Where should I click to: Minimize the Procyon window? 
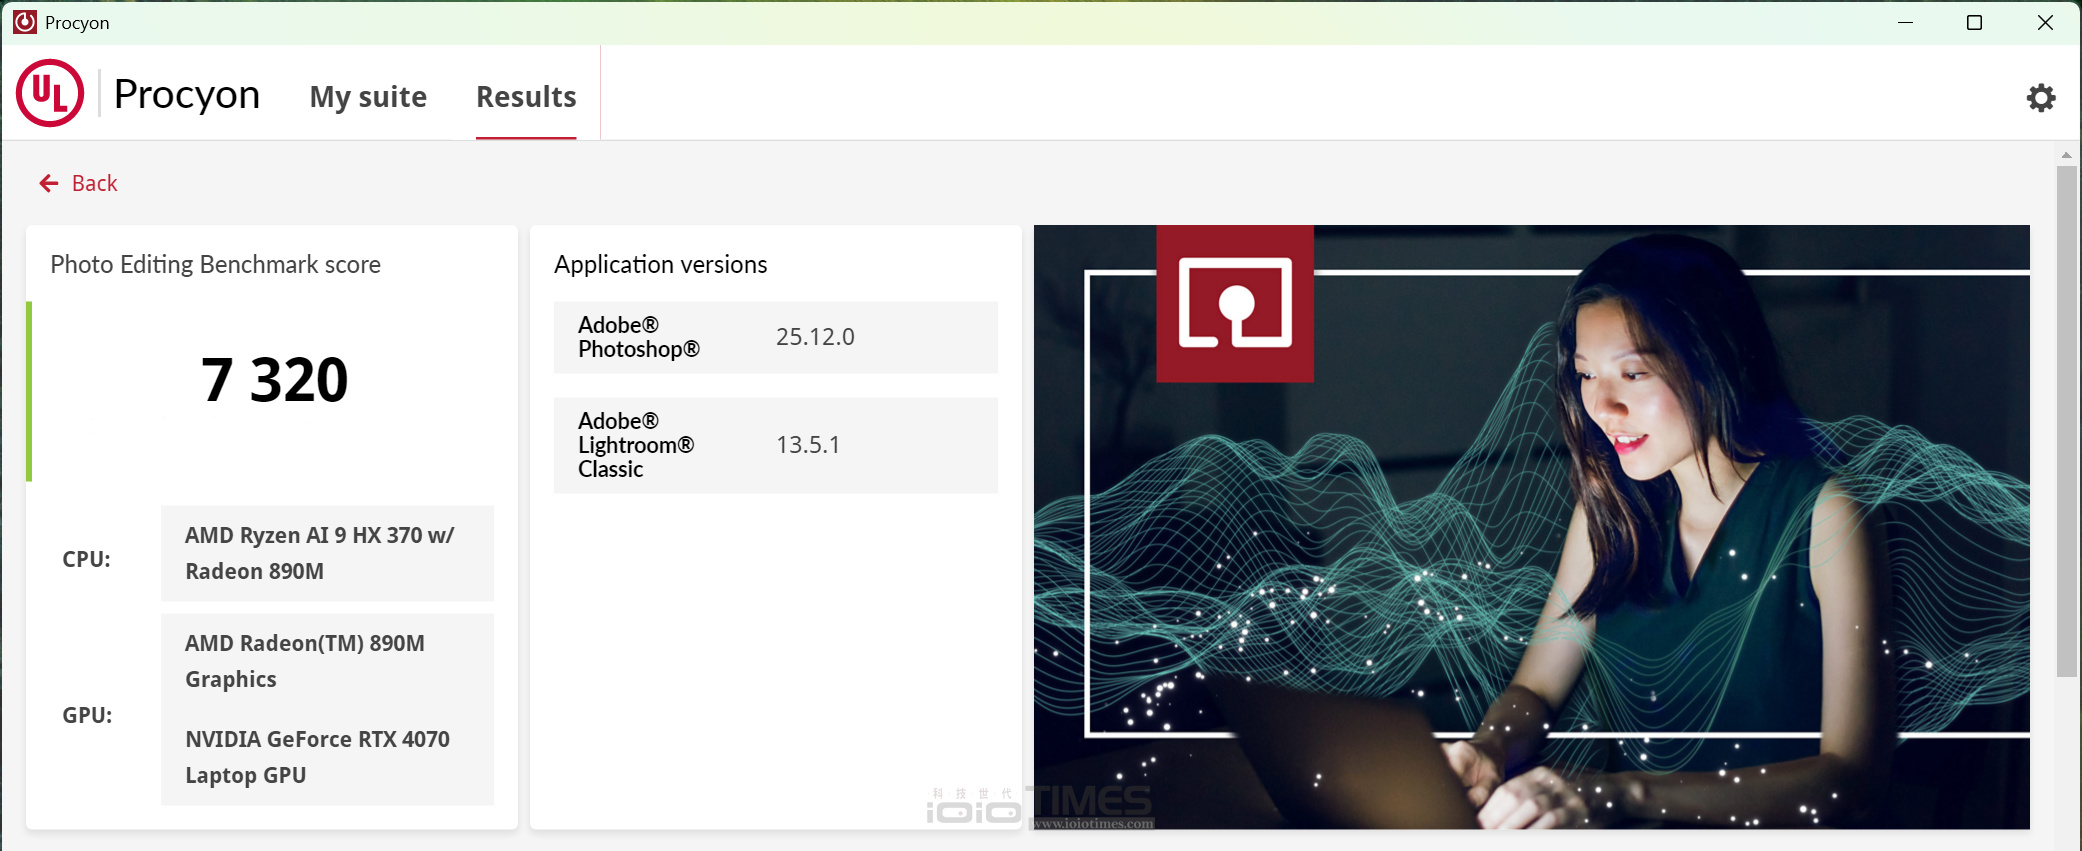point(1905,22)
